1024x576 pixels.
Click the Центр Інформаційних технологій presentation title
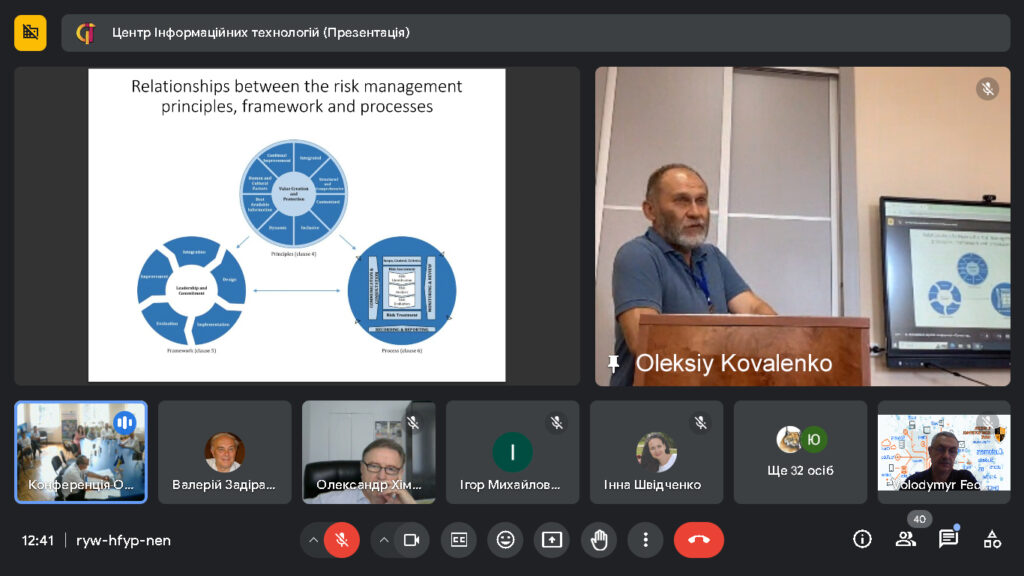(x=260, y=33)
